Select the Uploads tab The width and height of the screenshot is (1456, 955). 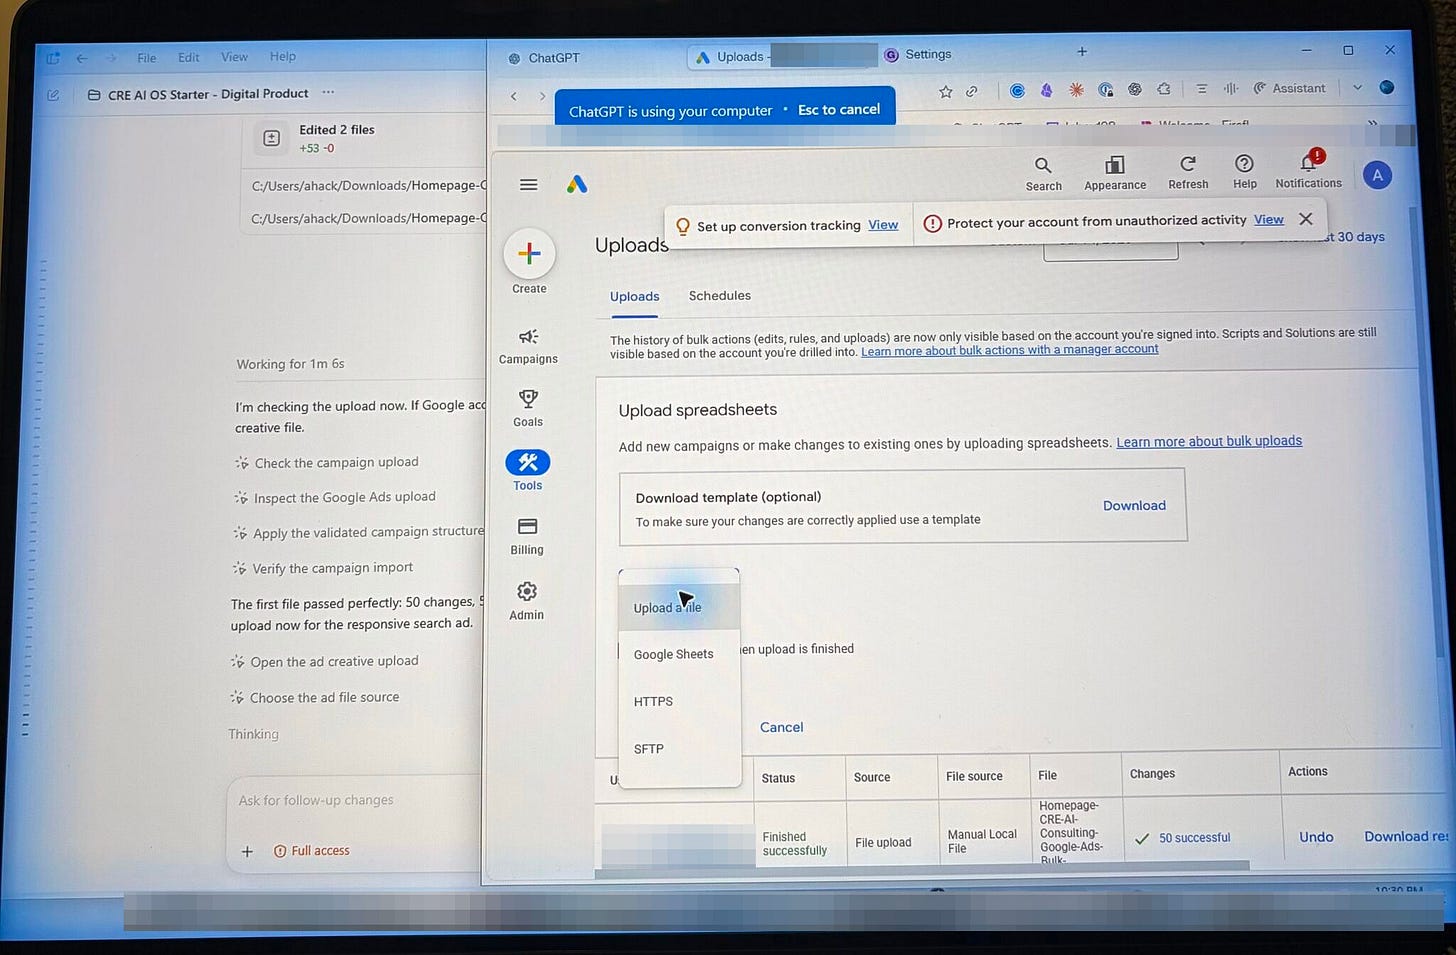tap(634, 297)
